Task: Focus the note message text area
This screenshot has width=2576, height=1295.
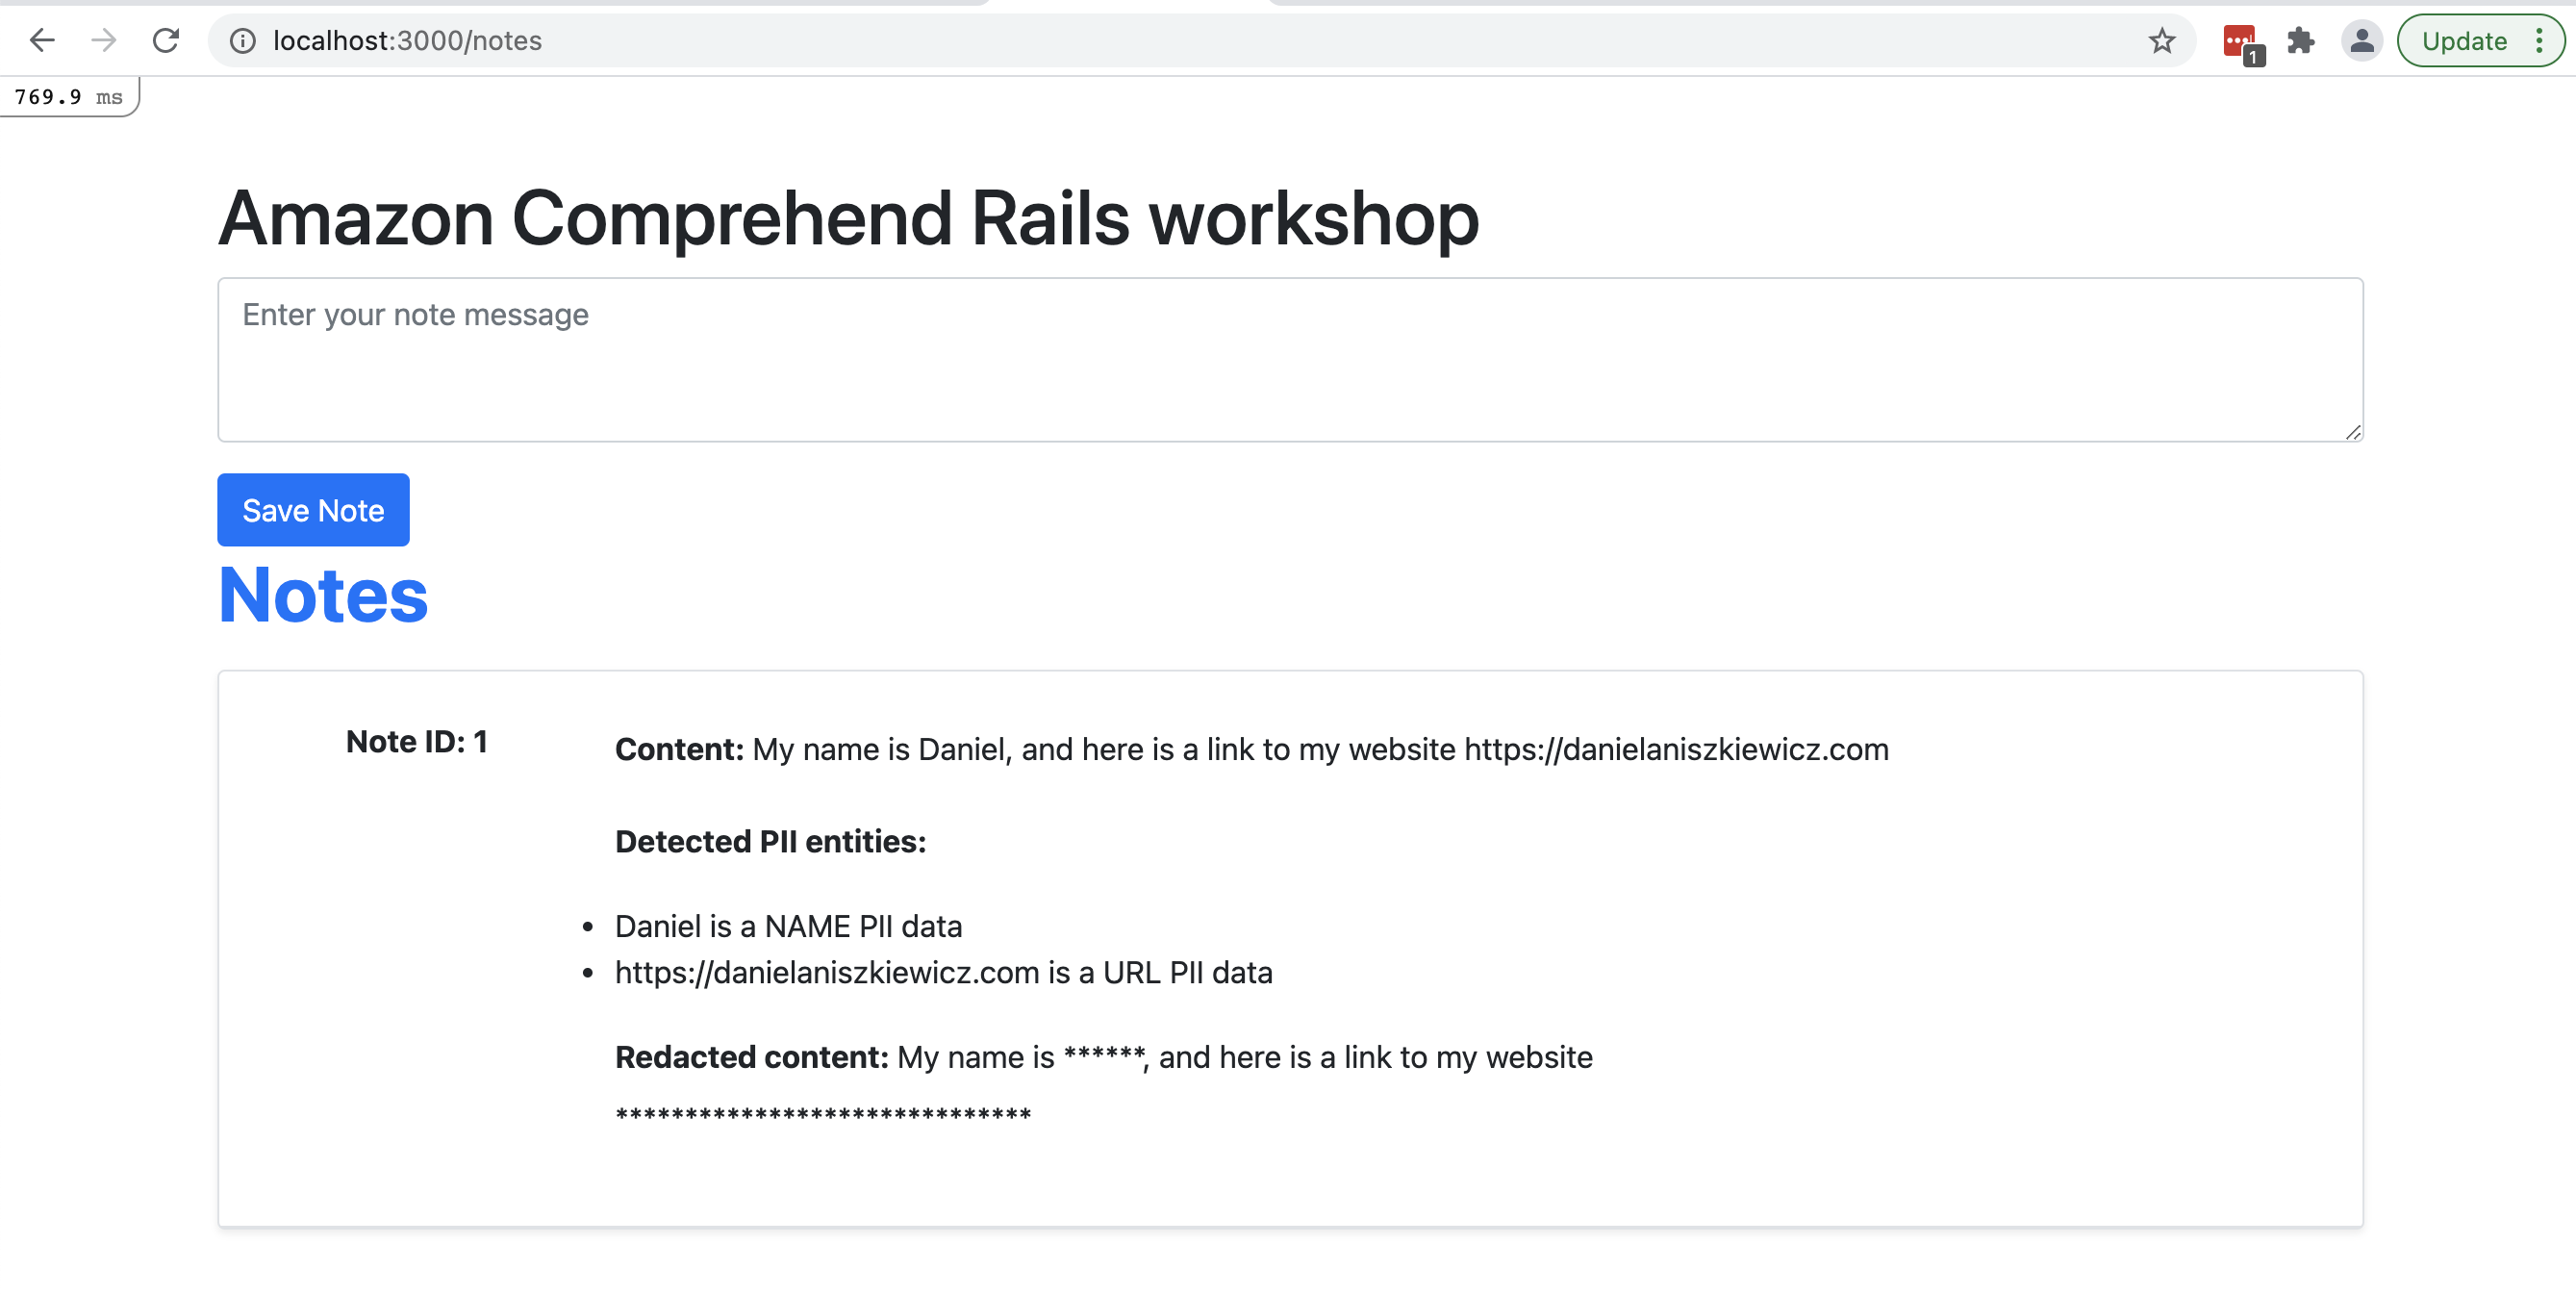Action: (1290, 360)
